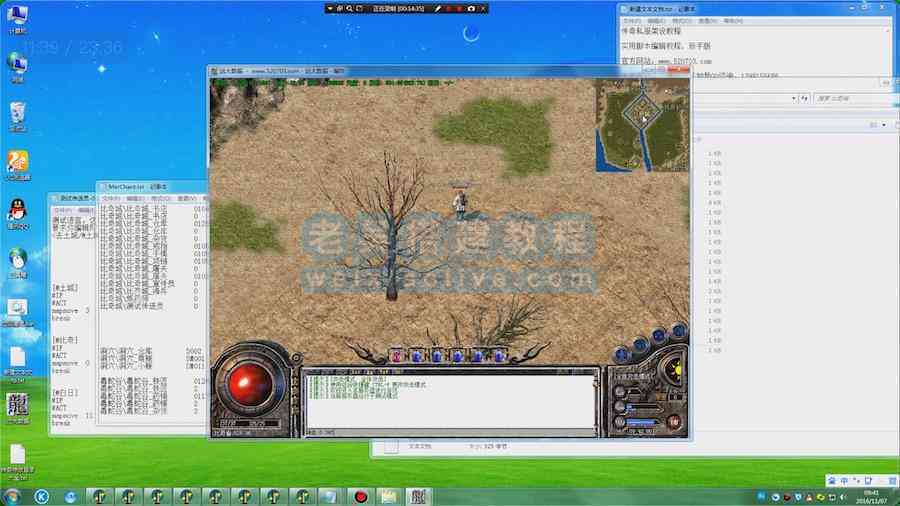Screen dimensions: 900x506
Task: Open 帮助 menu in top-right Notepad
Action: (x=733, y=21)
